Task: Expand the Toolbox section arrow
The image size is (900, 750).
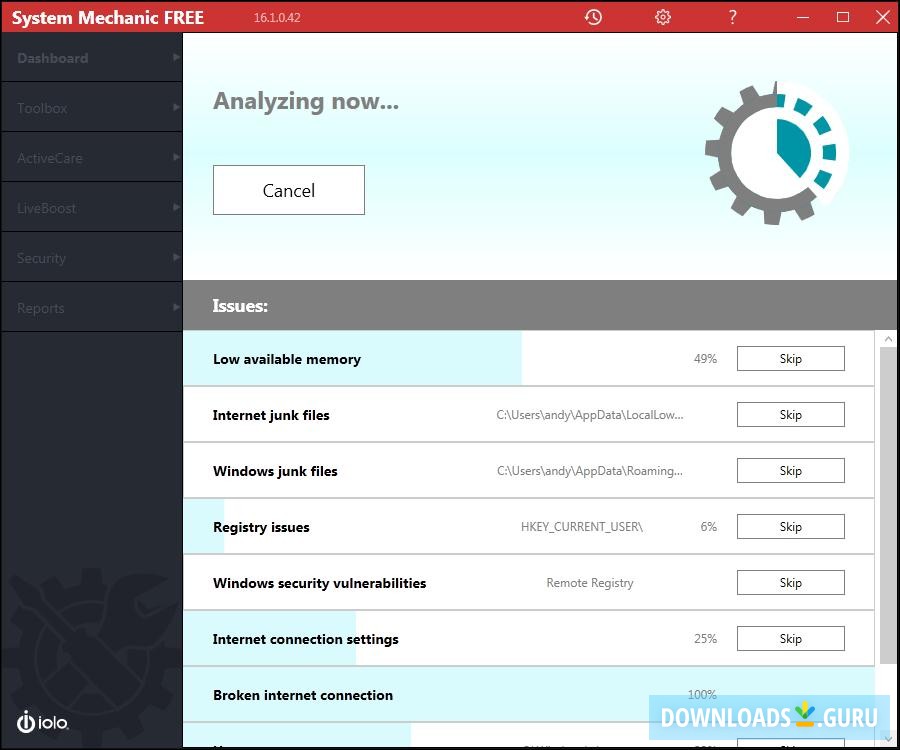Action: click(x=176, y=107)
